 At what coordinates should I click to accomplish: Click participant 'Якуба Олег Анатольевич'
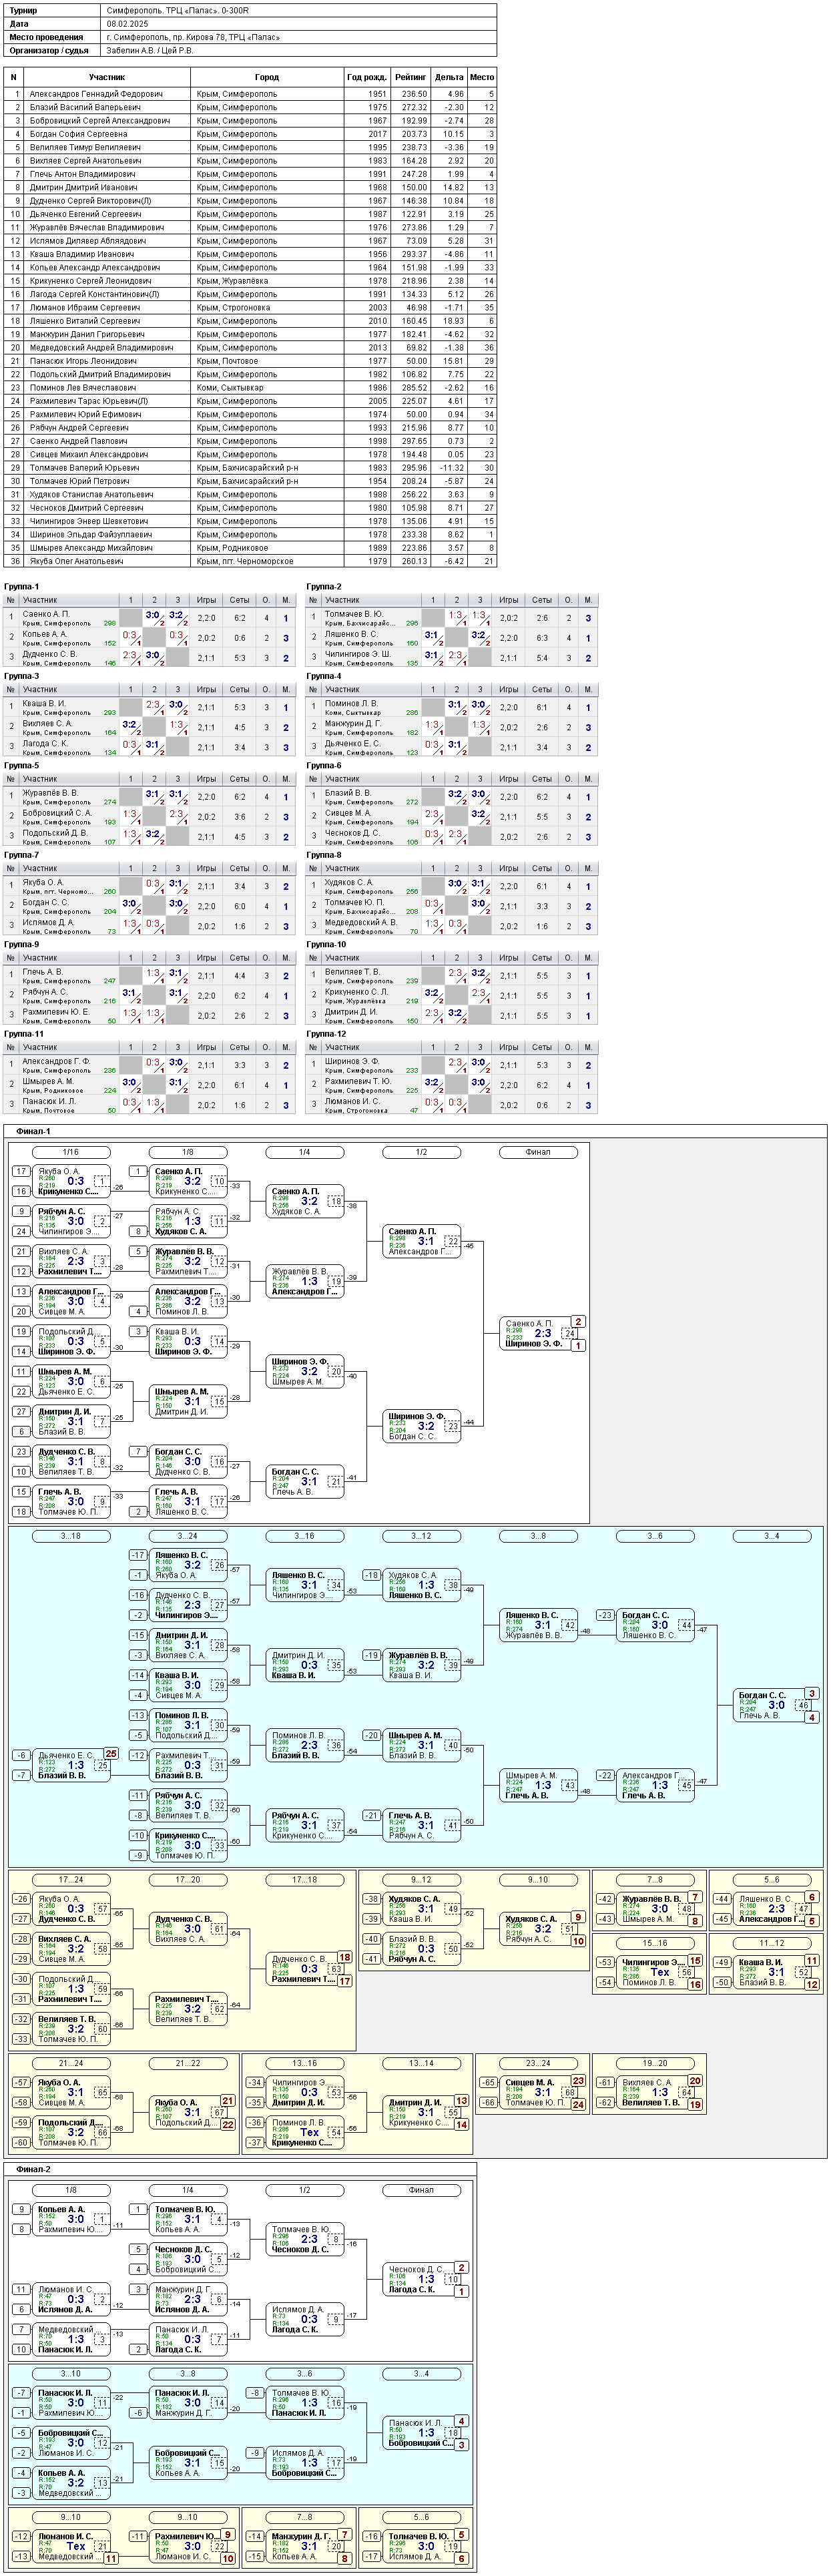coord(77,561)
